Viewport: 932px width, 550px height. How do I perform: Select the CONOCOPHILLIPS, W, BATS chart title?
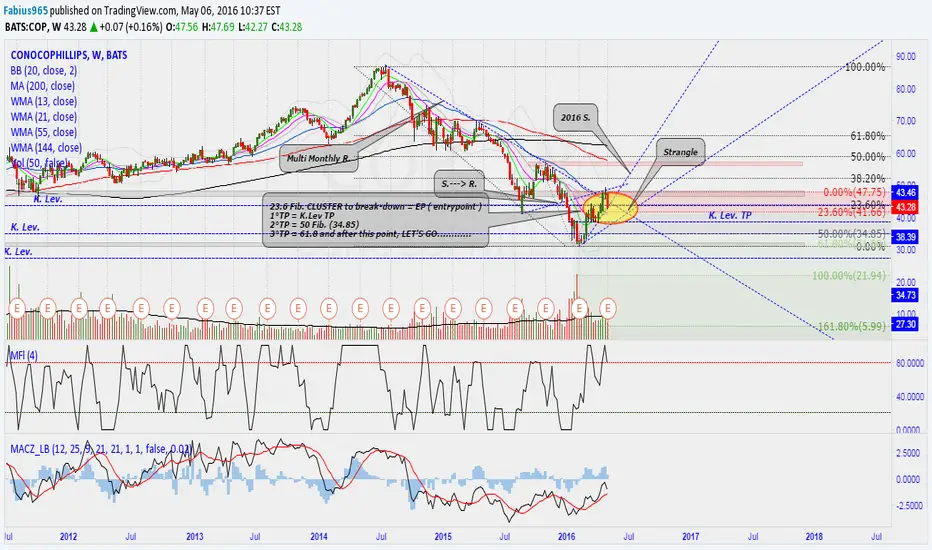tap(69, 55)
